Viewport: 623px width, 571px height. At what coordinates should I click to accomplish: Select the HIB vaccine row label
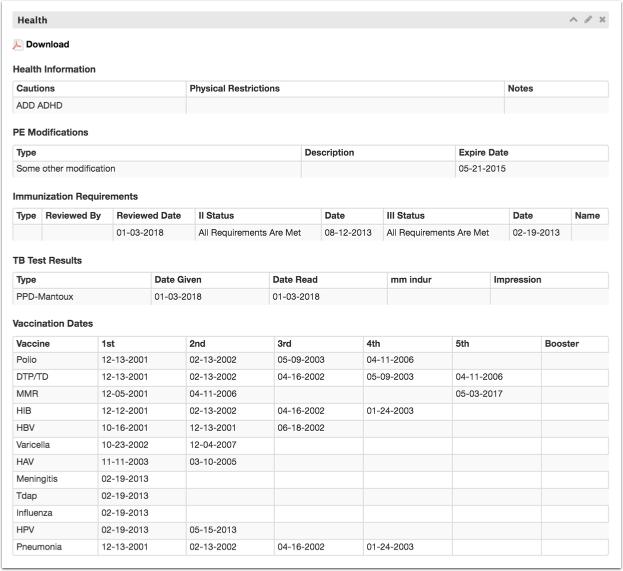click(24, 411)
